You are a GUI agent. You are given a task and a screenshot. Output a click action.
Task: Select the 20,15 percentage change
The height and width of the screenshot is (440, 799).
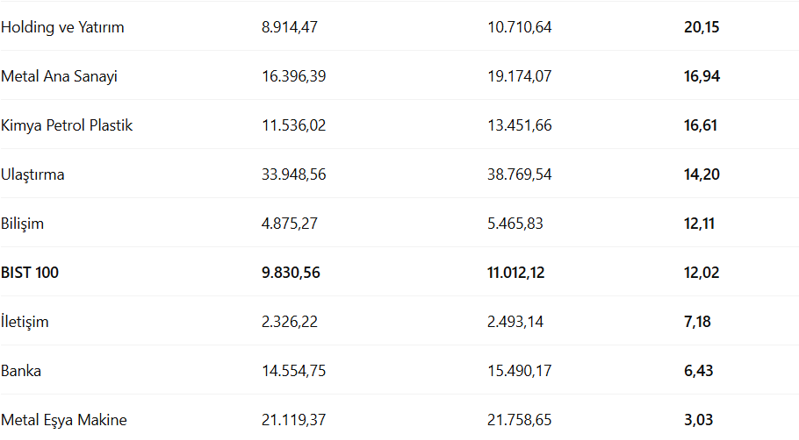[x=702, y=27]
